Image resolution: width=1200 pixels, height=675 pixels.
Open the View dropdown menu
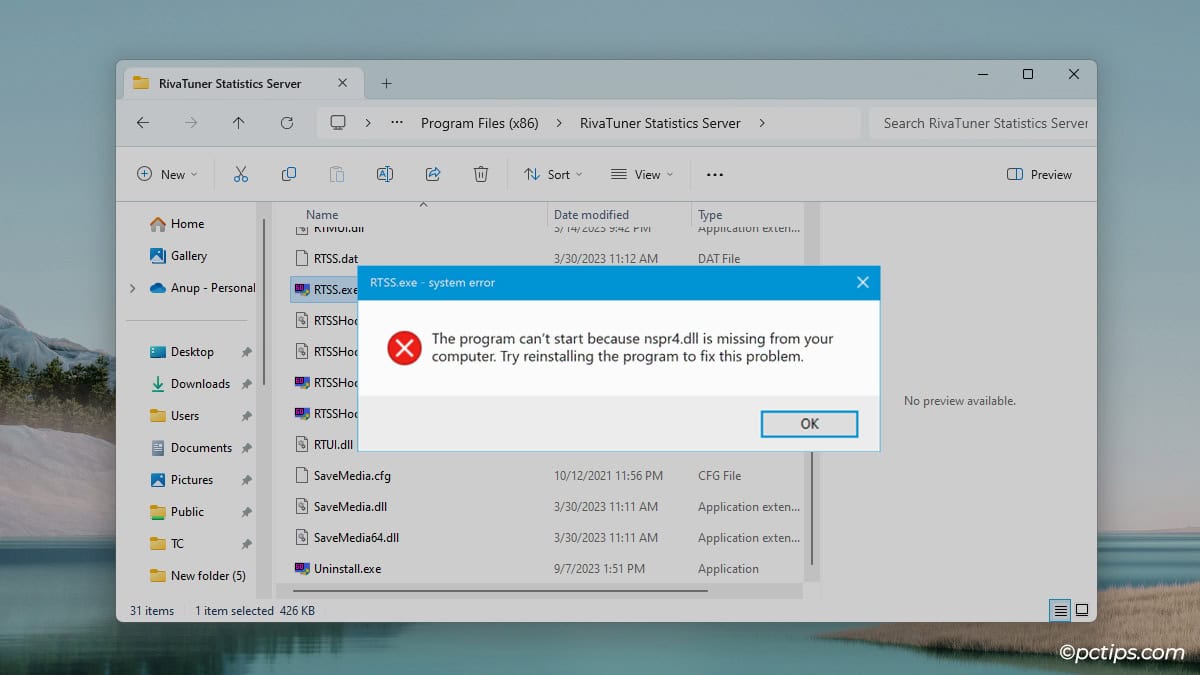641,174
